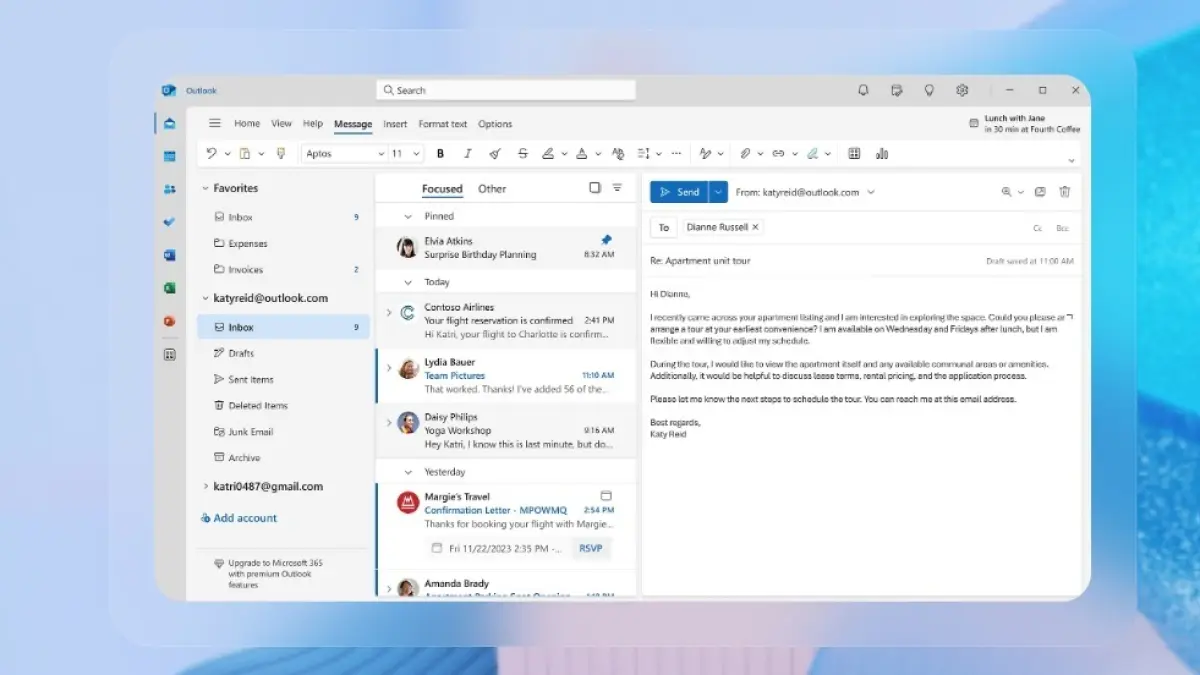Switch to the Other inbox tab

492,189
